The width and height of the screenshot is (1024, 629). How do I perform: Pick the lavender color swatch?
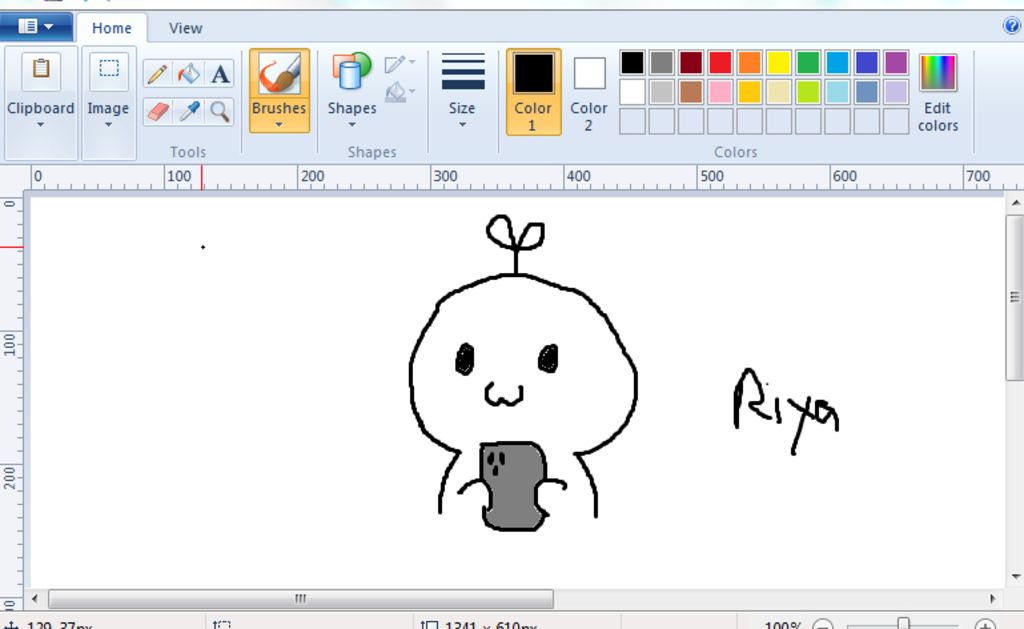[x=897, y=92]
